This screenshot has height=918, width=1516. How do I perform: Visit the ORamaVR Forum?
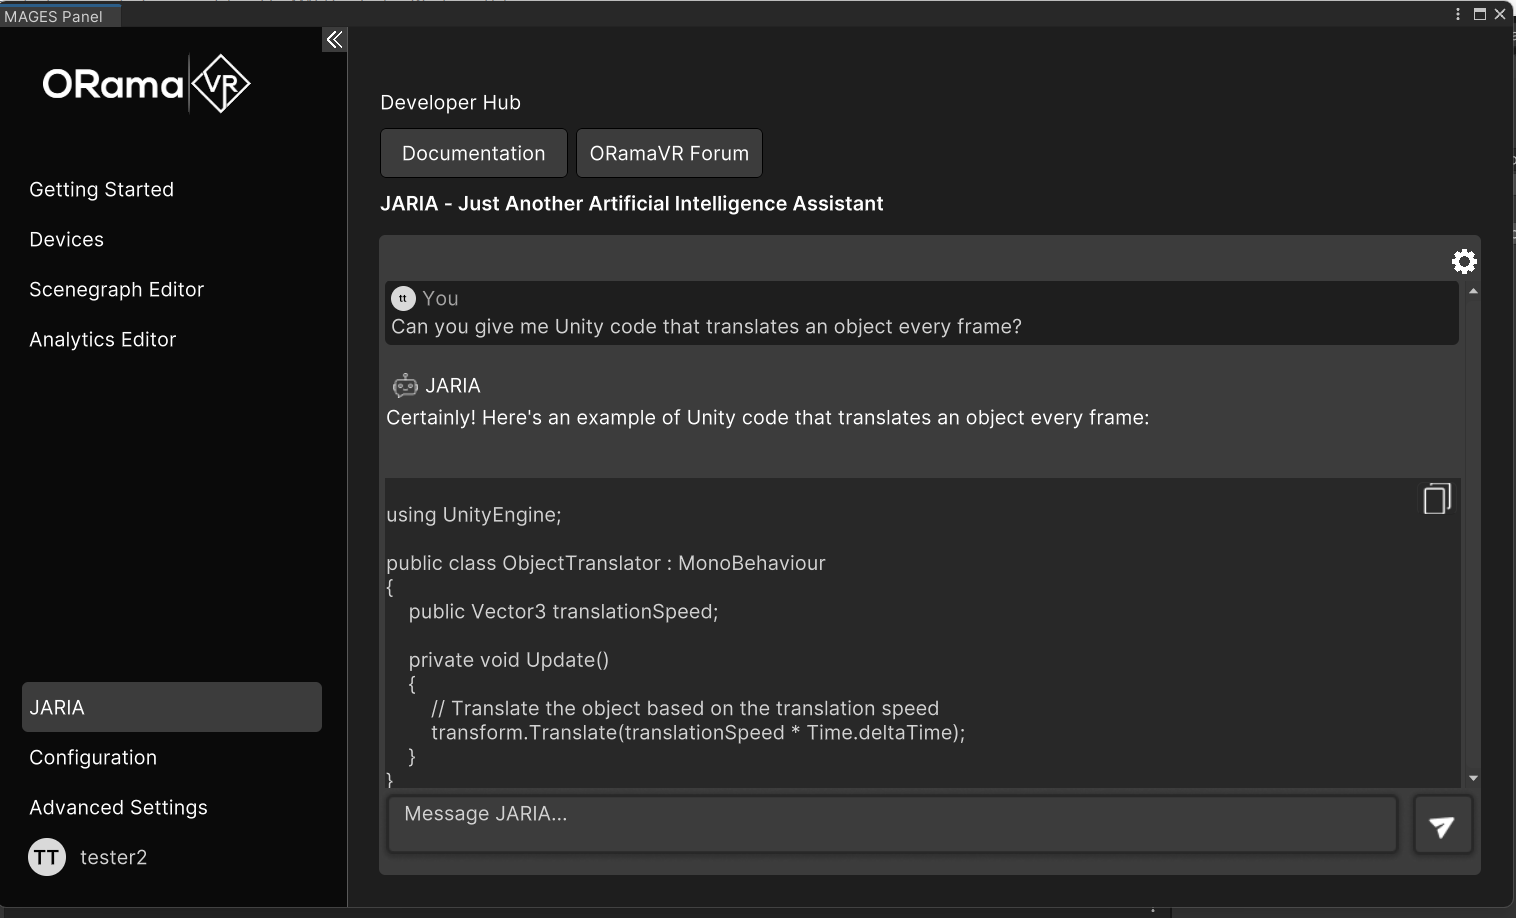tap(669, 153)
